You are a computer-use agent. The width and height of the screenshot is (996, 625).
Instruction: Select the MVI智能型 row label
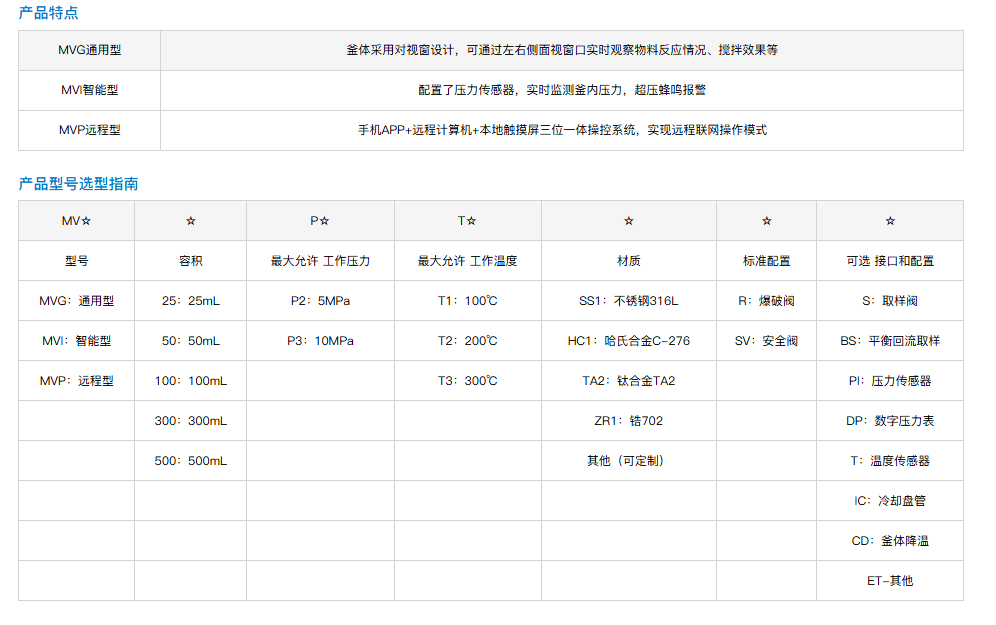90,90
